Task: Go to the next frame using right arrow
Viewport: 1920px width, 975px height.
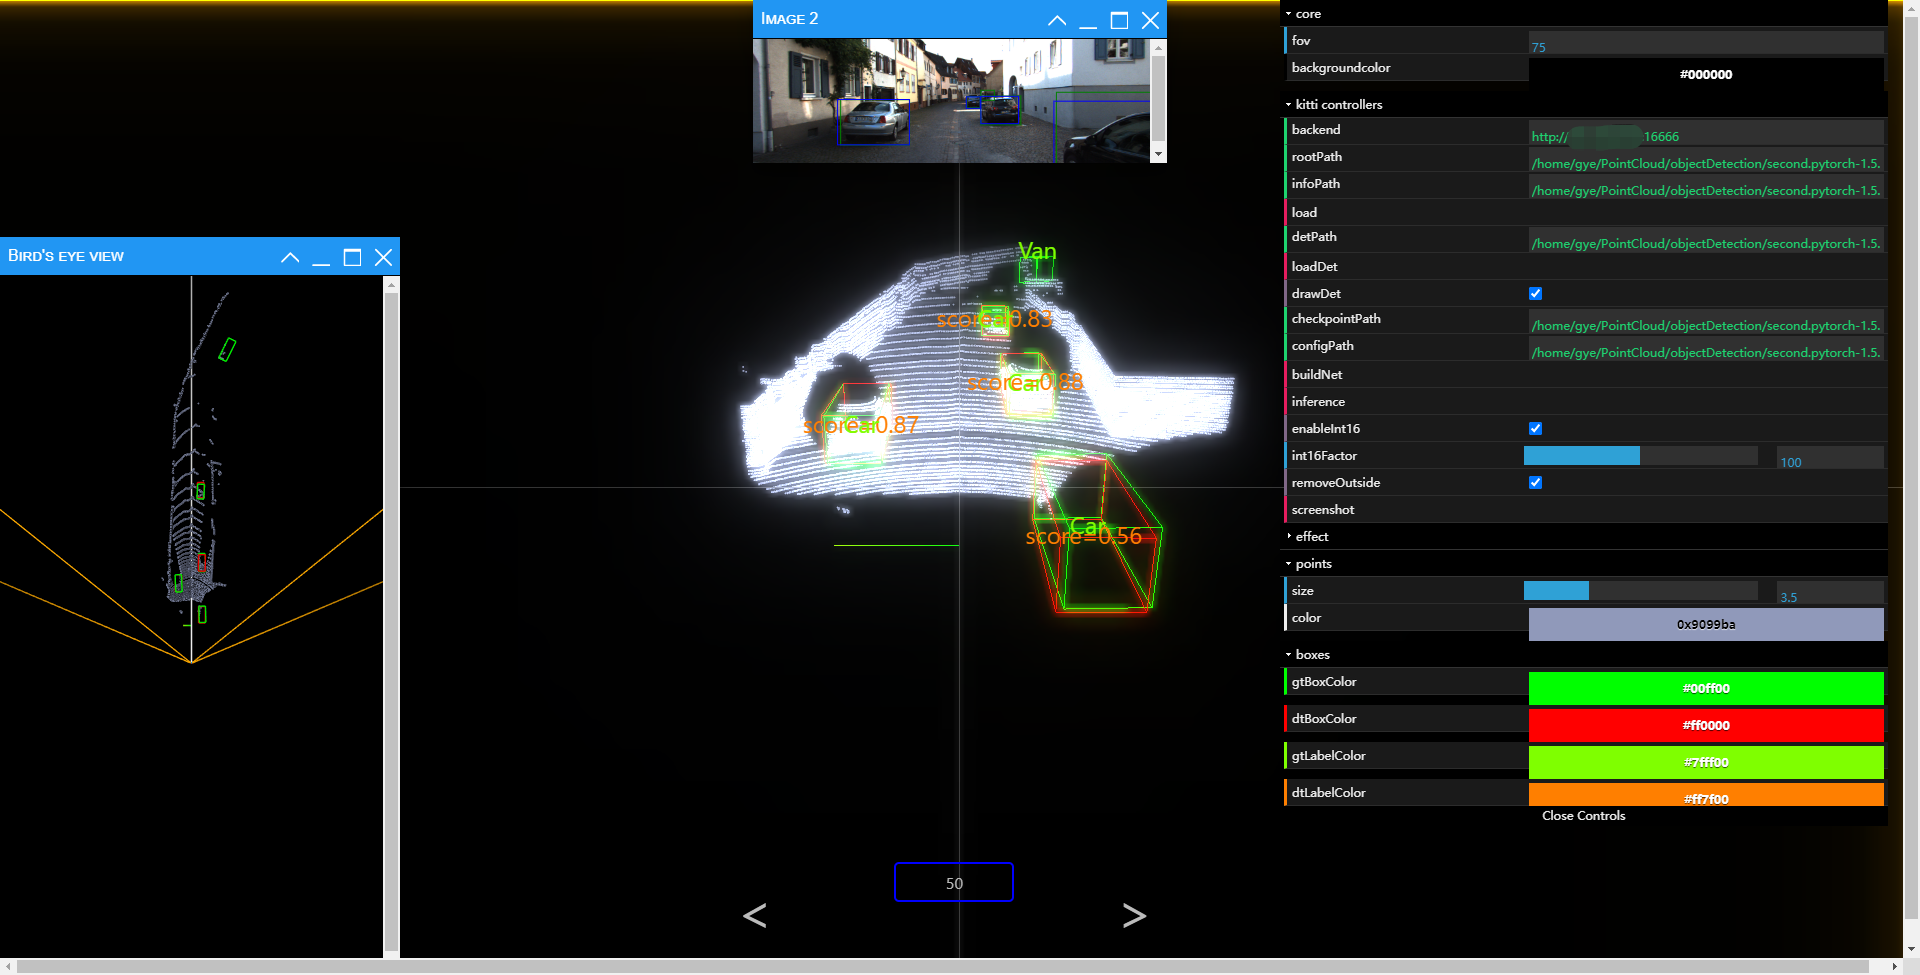Action: [x=1134, y=915]
